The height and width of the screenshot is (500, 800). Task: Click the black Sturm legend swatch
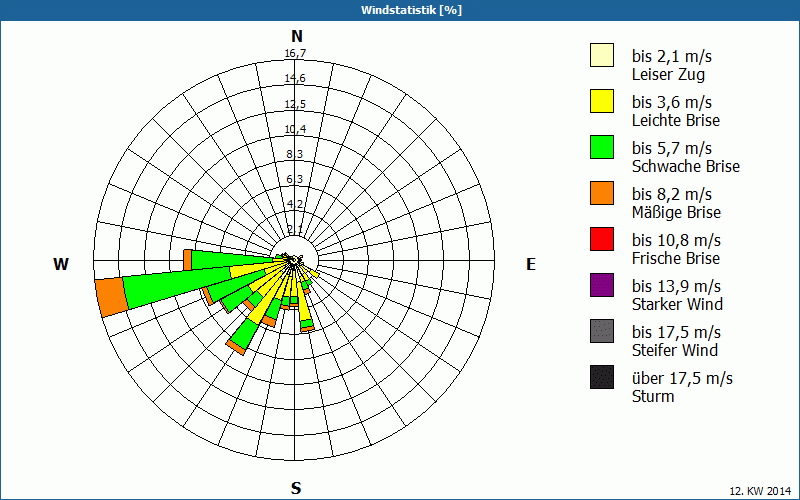tap(602, 377)
